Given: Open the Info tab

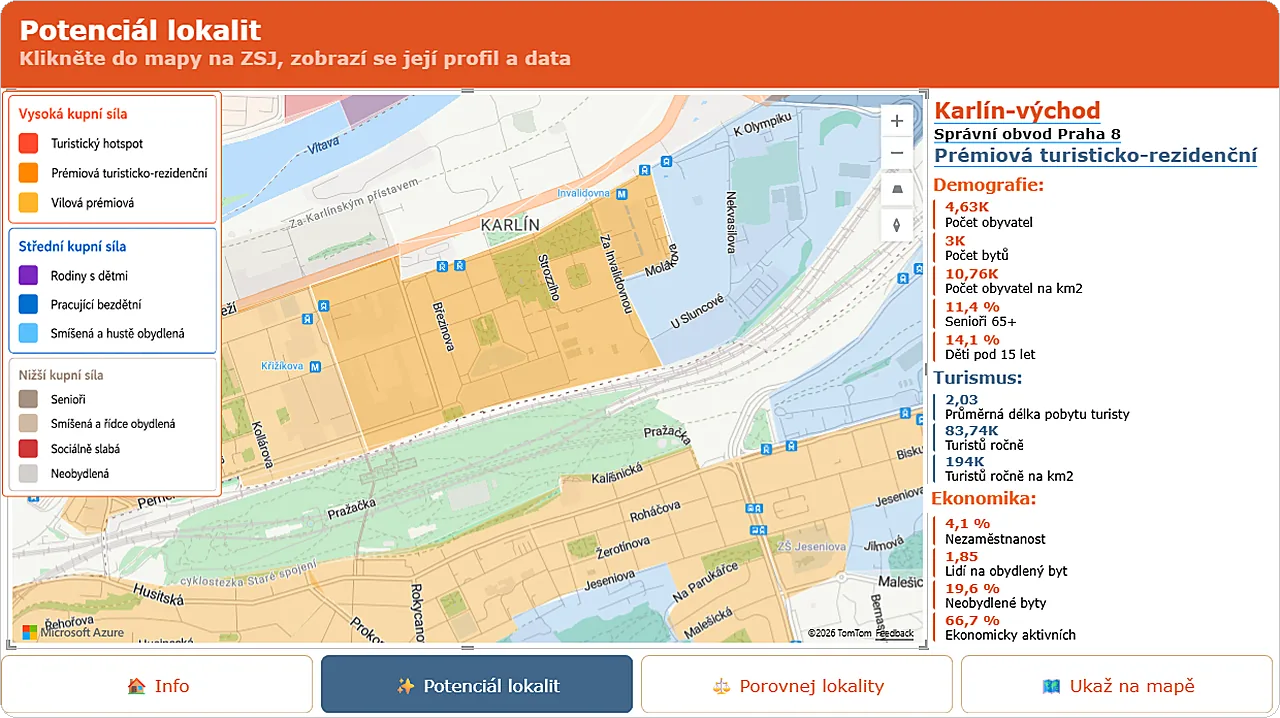Looking at the screenshot, I should click(x=157, y=685).
